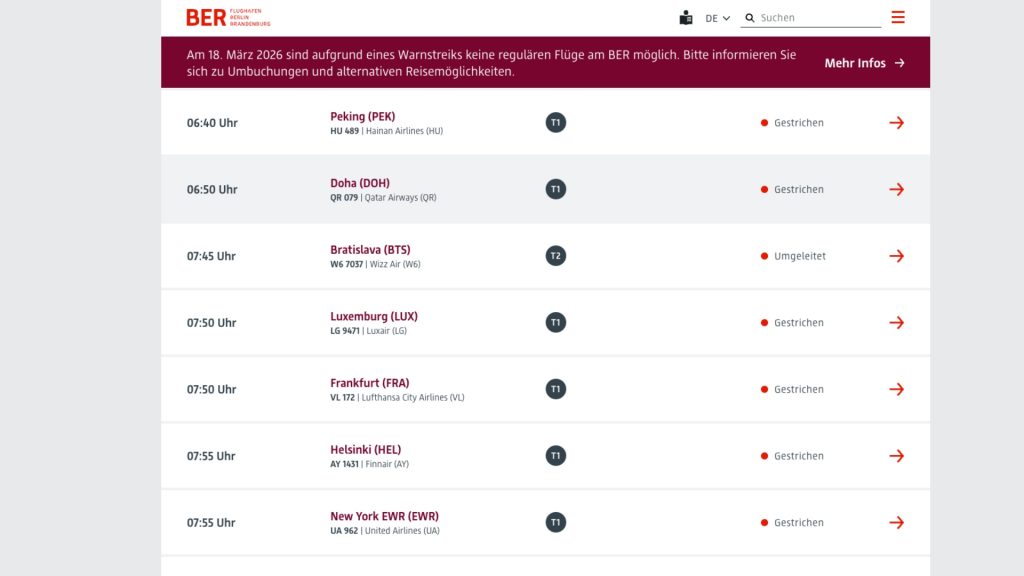Click the Umgeleitet status label
The width and height of the screenshot is (1024, 576).
[799, 256]
